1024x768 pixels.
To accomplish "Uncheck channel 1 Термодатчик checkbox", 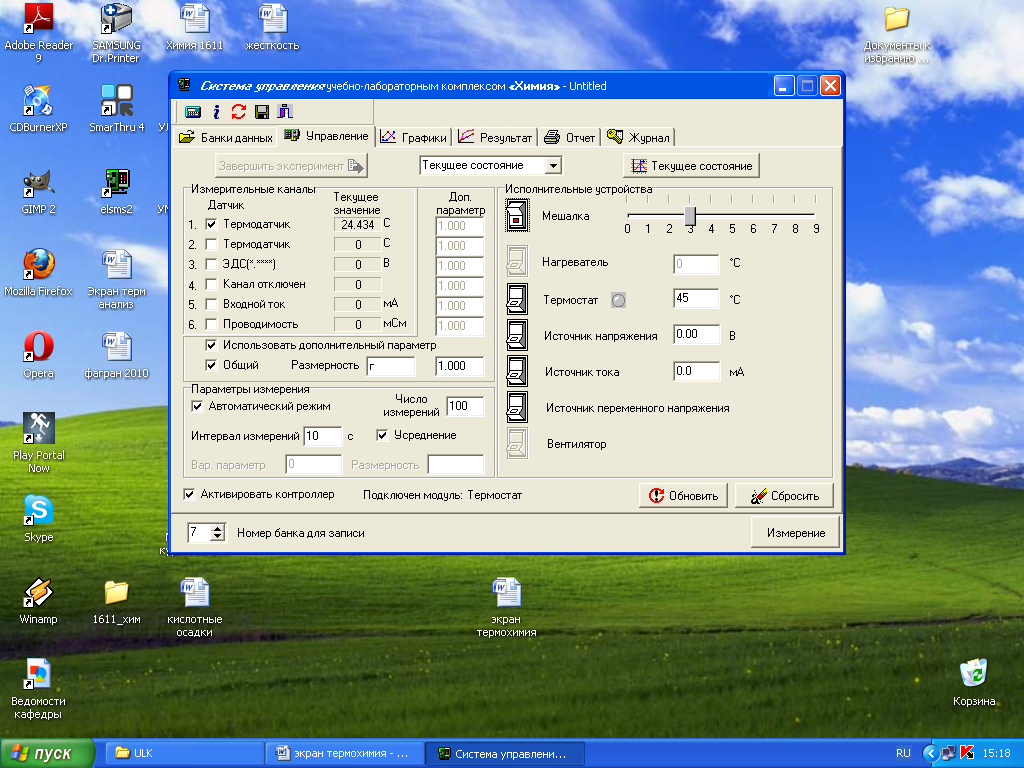I will [x=211, y=224].
